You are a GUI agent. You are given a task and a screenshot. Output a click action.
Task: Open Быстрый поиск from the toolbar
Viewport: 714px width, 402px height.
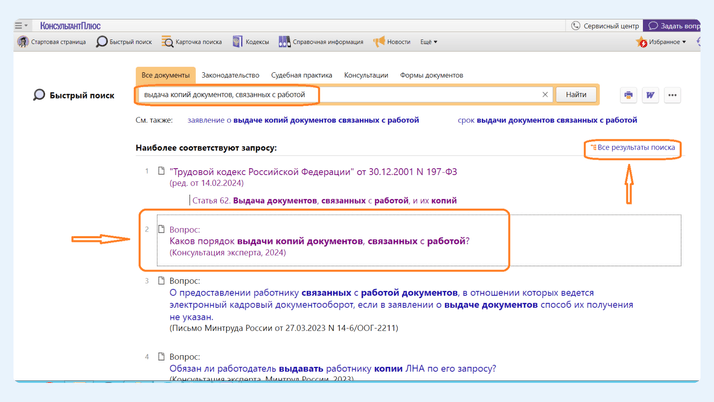102,42
